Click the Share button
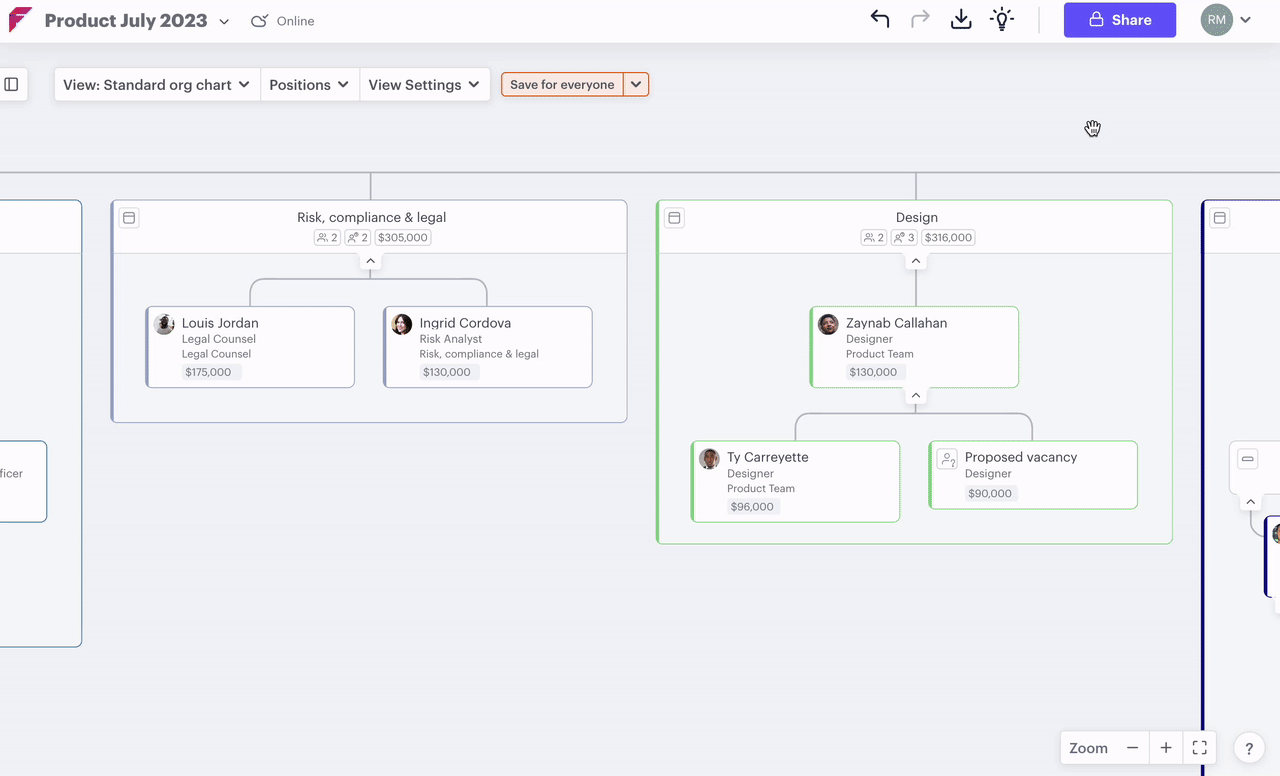This screenshot has width=1280, height=776. click(1119, 20)
